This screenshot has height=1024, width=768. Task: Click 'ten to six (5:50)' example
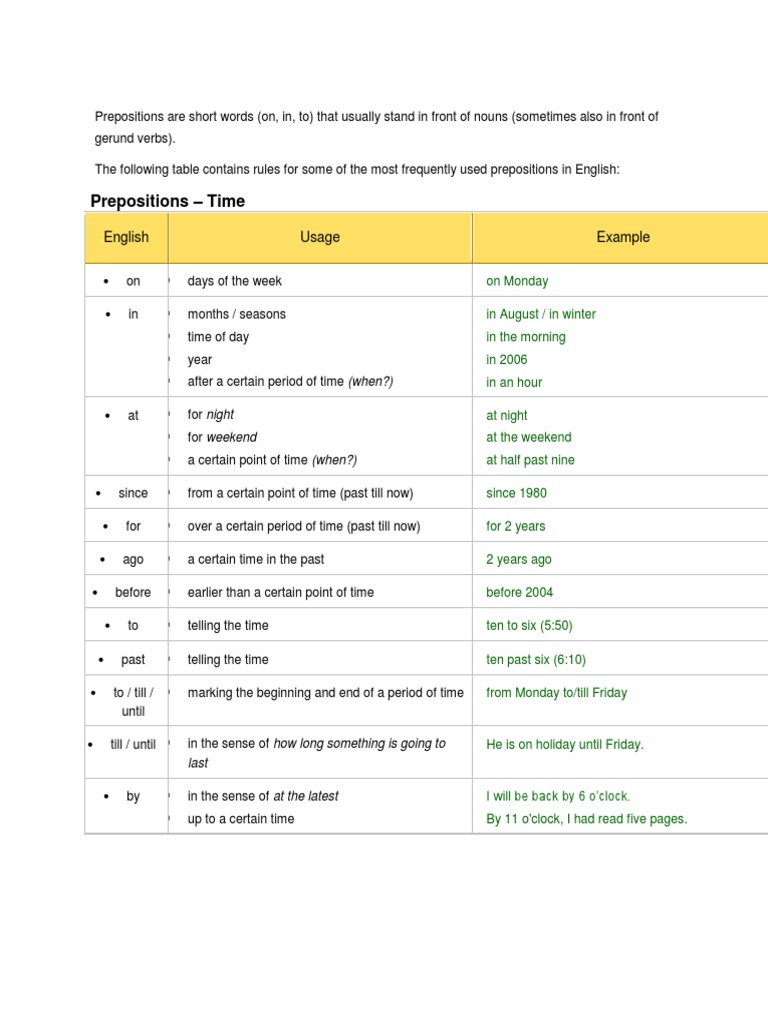(529, 625)
